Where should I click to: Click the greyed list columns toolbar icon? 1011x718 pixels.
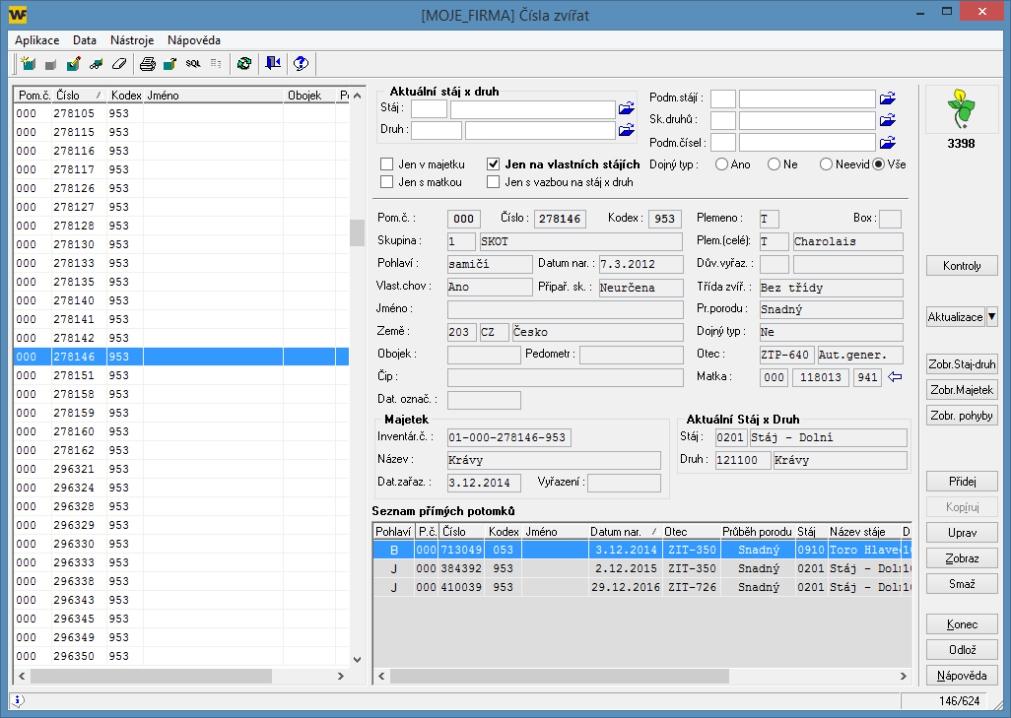click(216, 63)
